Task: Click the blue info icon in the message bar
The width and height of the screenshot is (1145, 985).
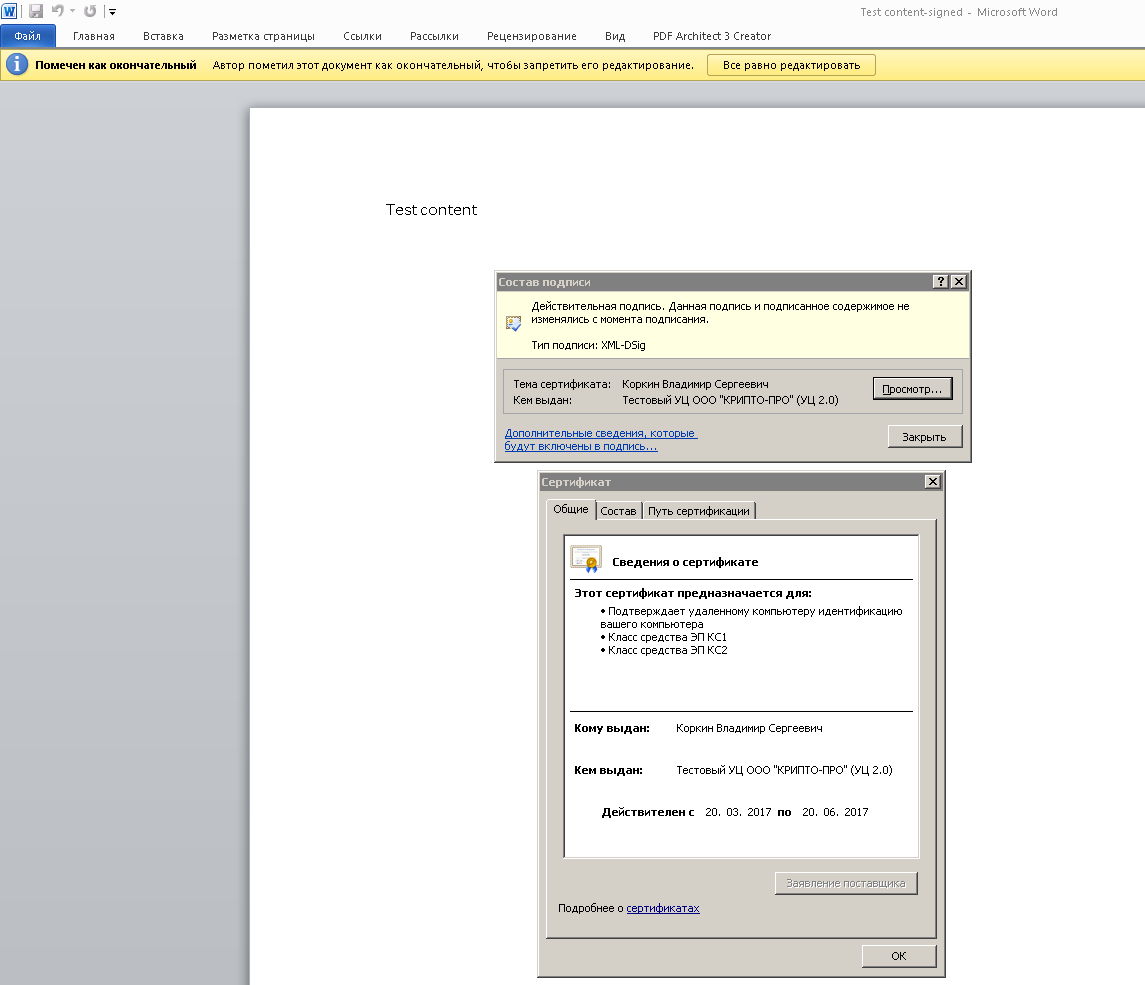Action: tap(17, 65)
